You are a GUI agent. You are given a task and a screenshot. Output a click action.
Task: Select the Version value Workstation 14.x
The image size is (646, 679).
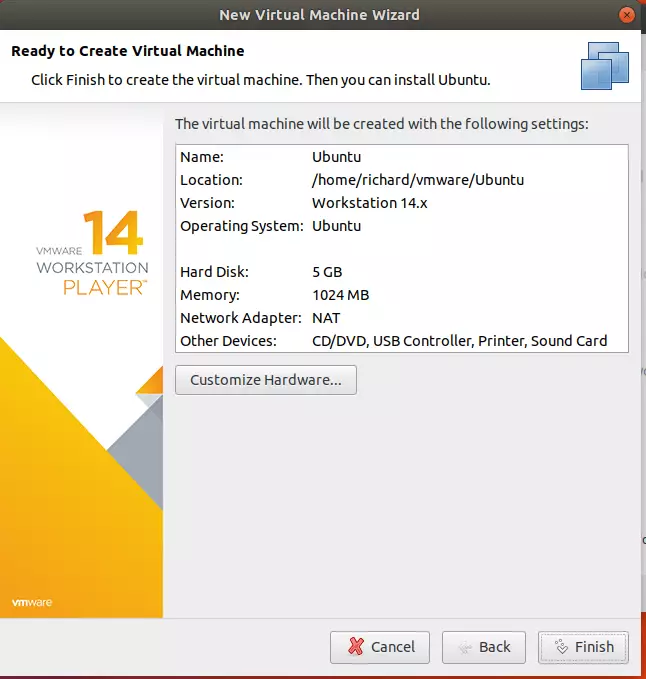(369, 203)
